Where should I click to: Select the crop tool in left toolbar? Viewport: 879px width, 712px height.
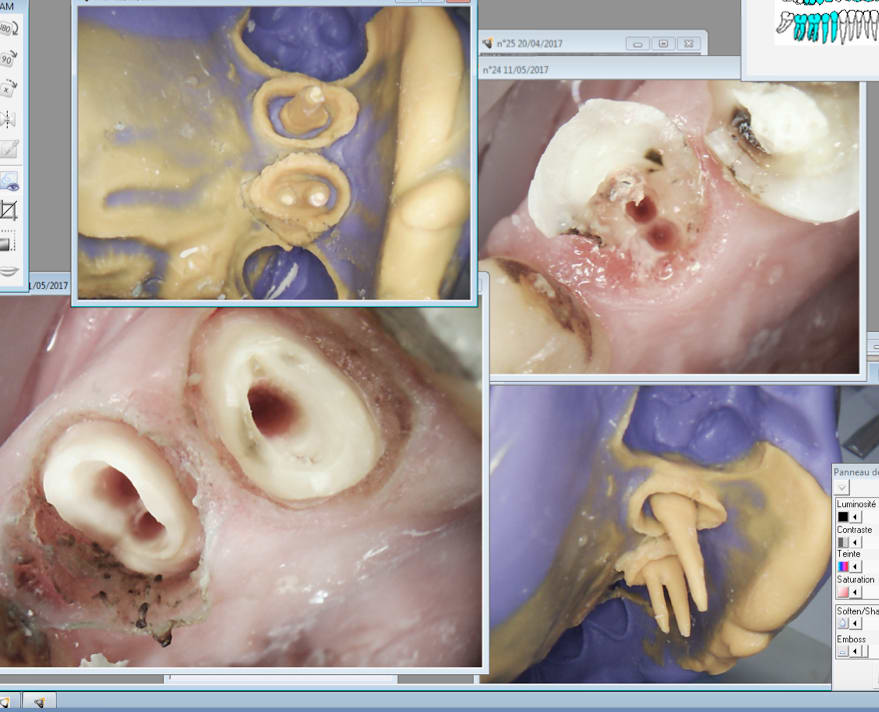click(9, 210)
